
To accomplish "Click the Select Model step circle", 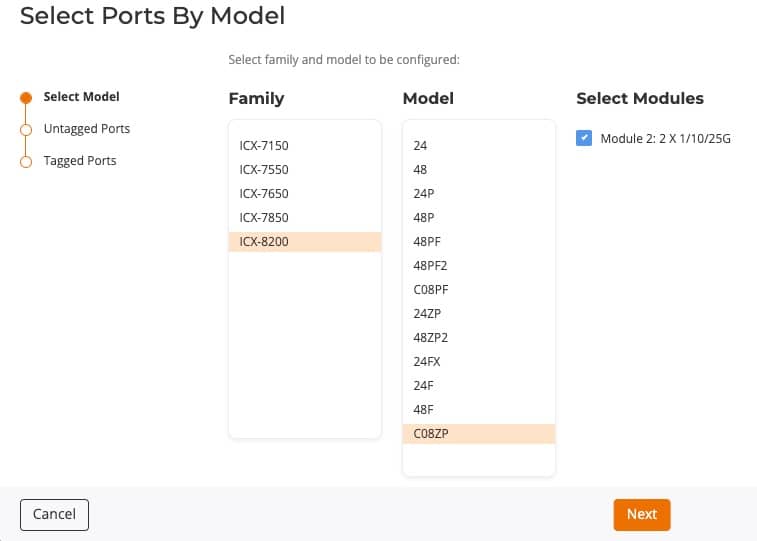I will (26, 98).
